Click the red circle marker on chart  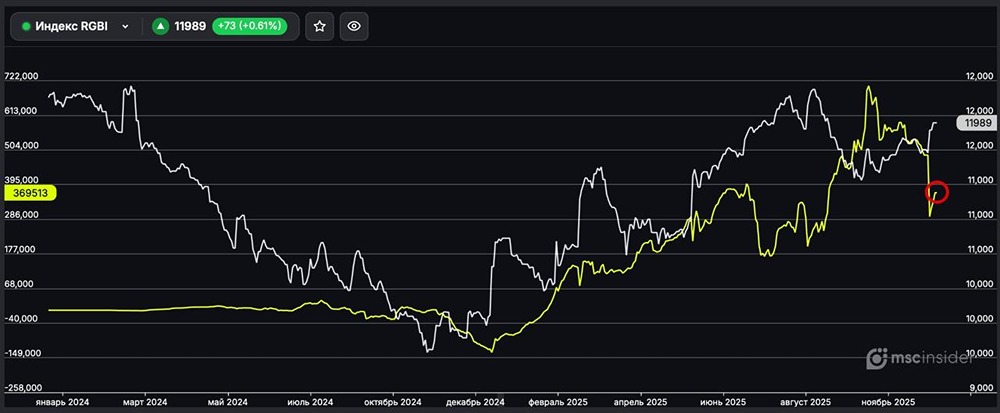pos(937,192)
